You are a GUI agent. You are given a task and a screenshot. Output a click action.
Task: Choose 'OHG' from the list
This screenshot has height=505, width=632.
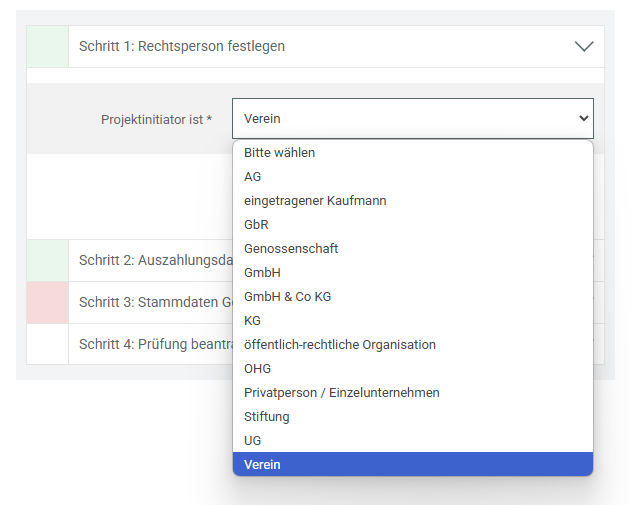(257, 369)
